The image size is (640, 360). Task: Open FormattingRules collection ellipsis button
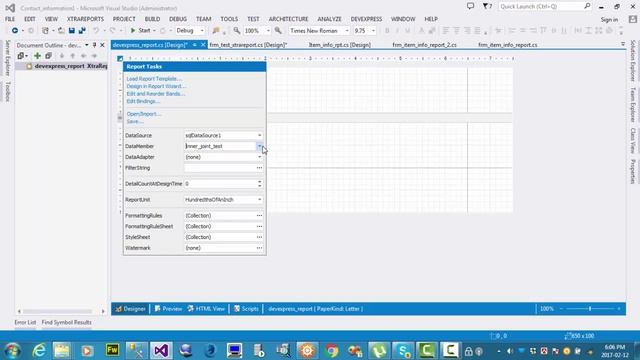[260, 216]
